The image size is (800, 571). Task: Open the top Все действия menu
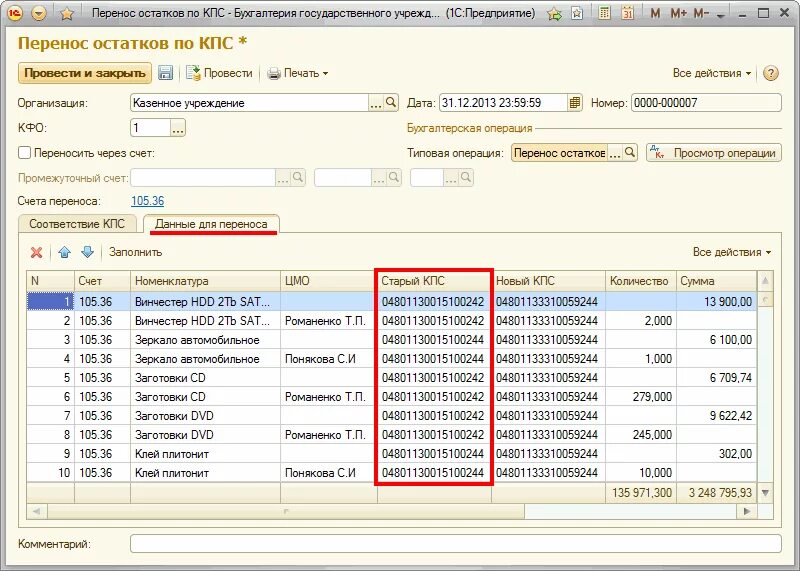click(x=712, y=73)
